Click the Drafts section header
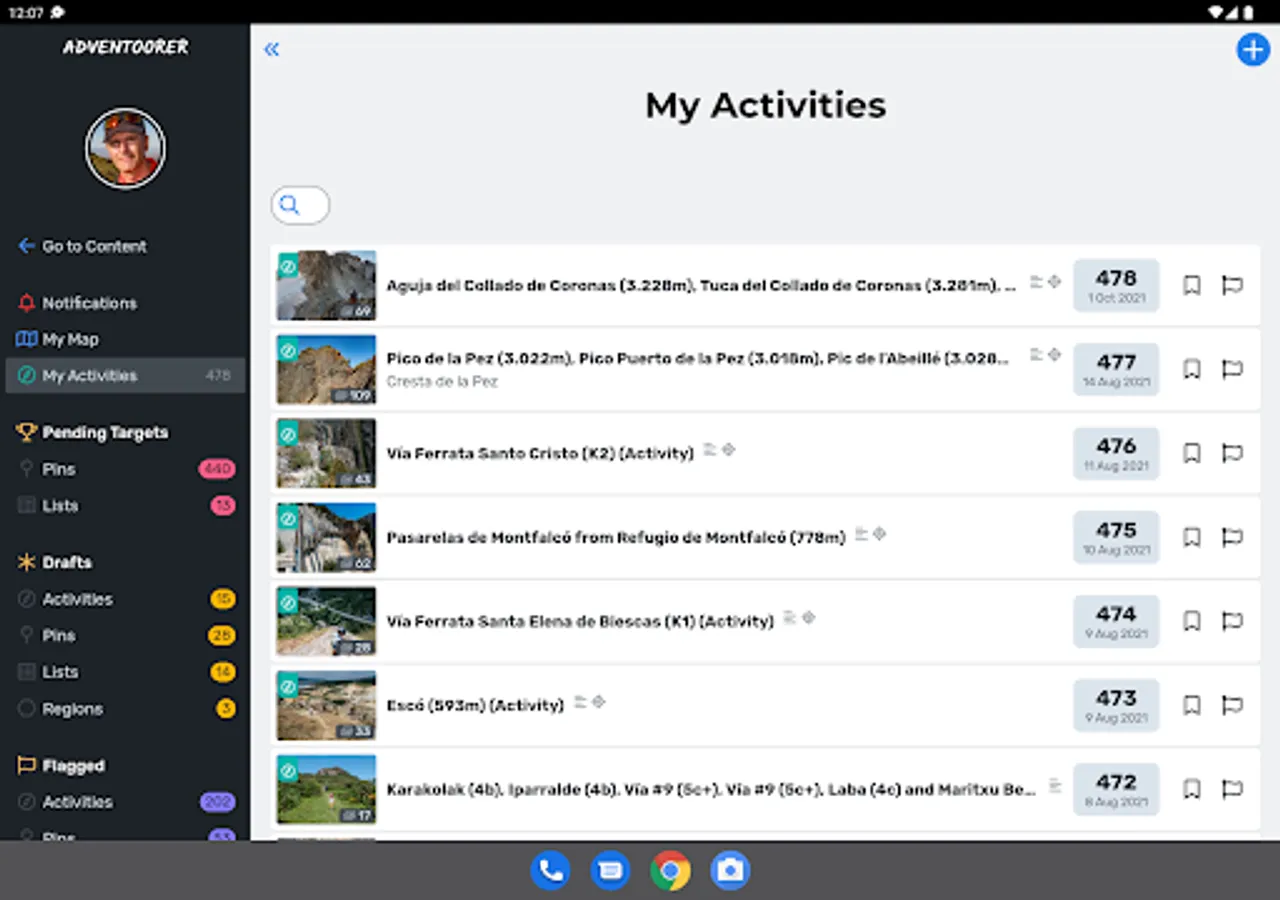 [55, 562]
